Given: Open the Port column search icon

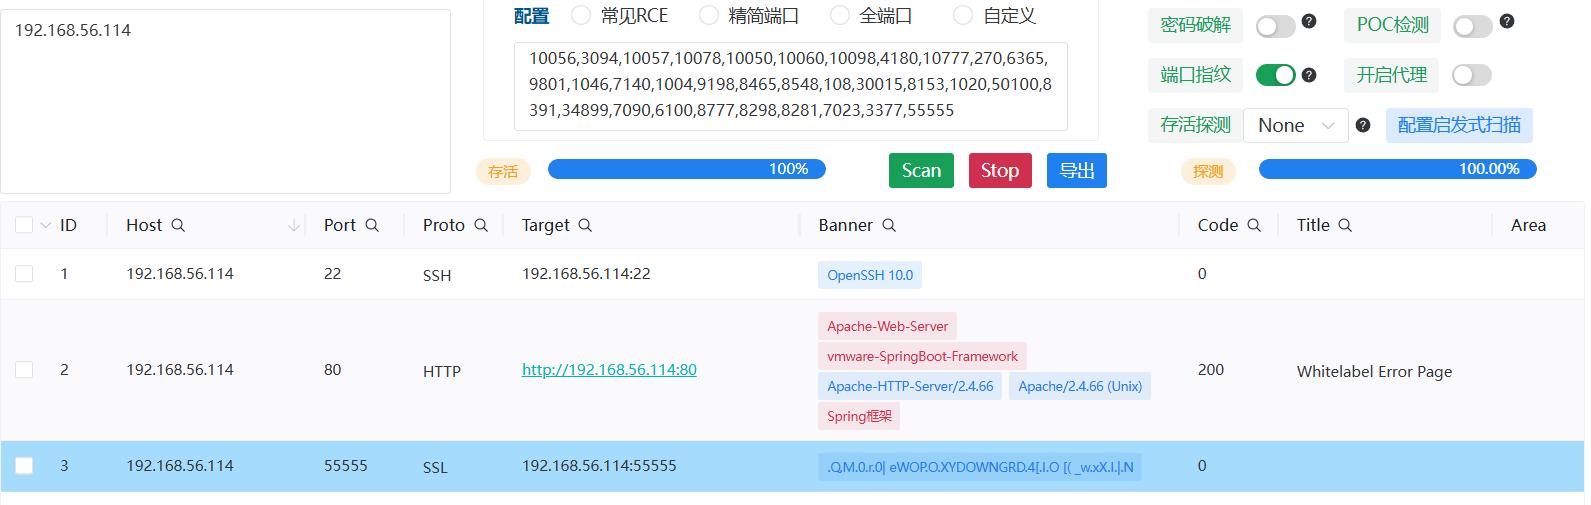Looking at the screenshot, I should [372, 226].
